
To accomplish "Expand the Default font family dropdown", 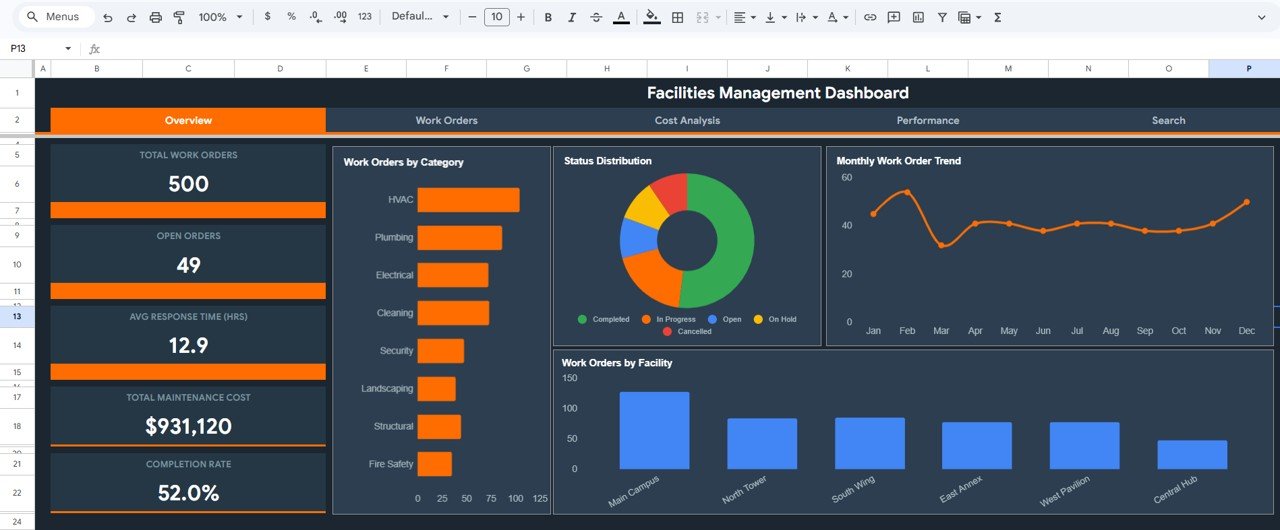I will pyautogui.click(x=420, y=17).
